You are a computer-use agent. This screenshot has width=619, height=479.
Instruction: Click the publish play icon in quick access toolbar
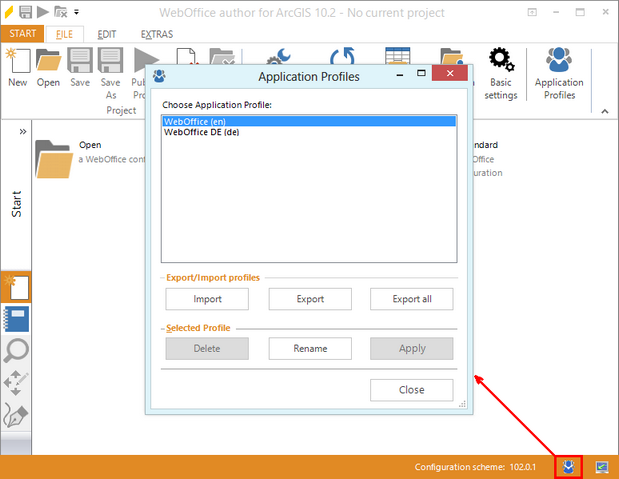[x=43, y=12]
